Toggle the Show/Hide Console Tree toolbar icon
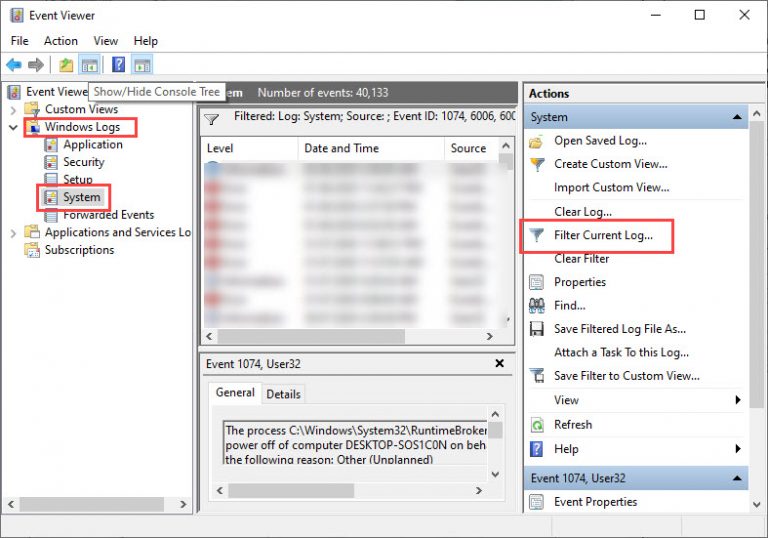The width and height of the screenshot is (768, 538). [90, 65]
